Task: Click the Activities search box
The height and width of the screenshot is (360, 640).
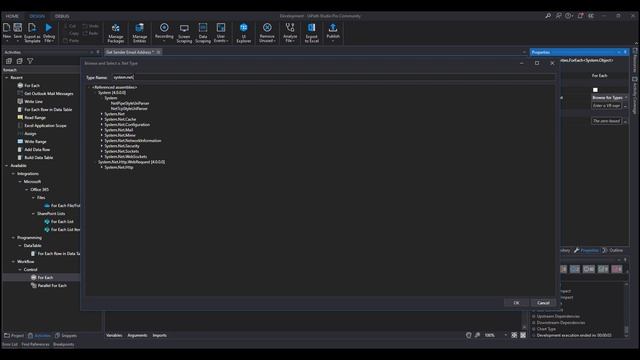Action: point(41,70)
